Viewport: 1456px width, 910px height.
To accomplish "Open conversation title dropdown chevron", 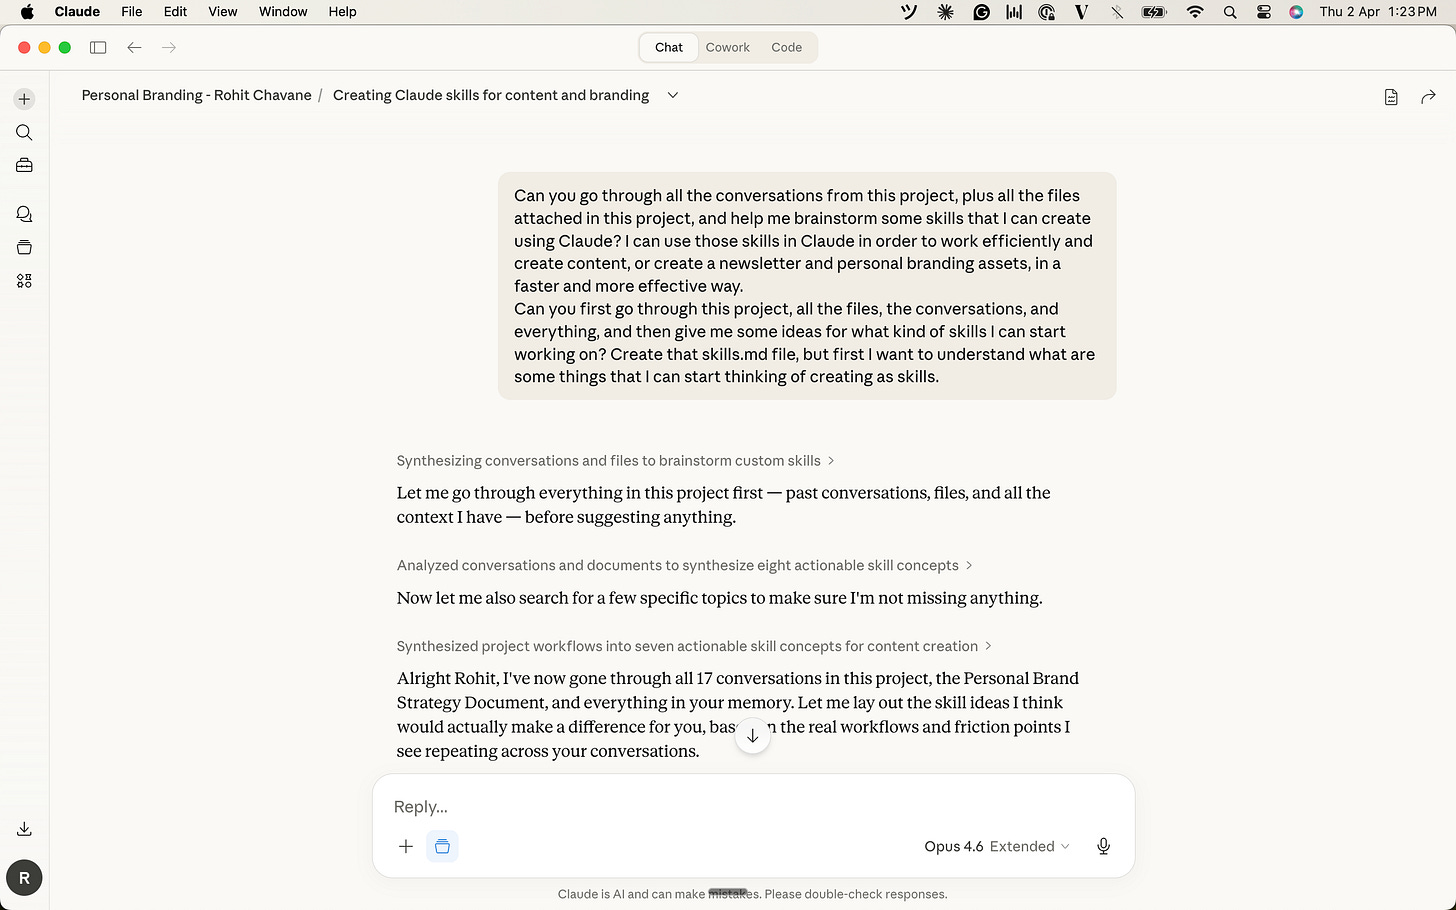I will [x=673, y=95].
